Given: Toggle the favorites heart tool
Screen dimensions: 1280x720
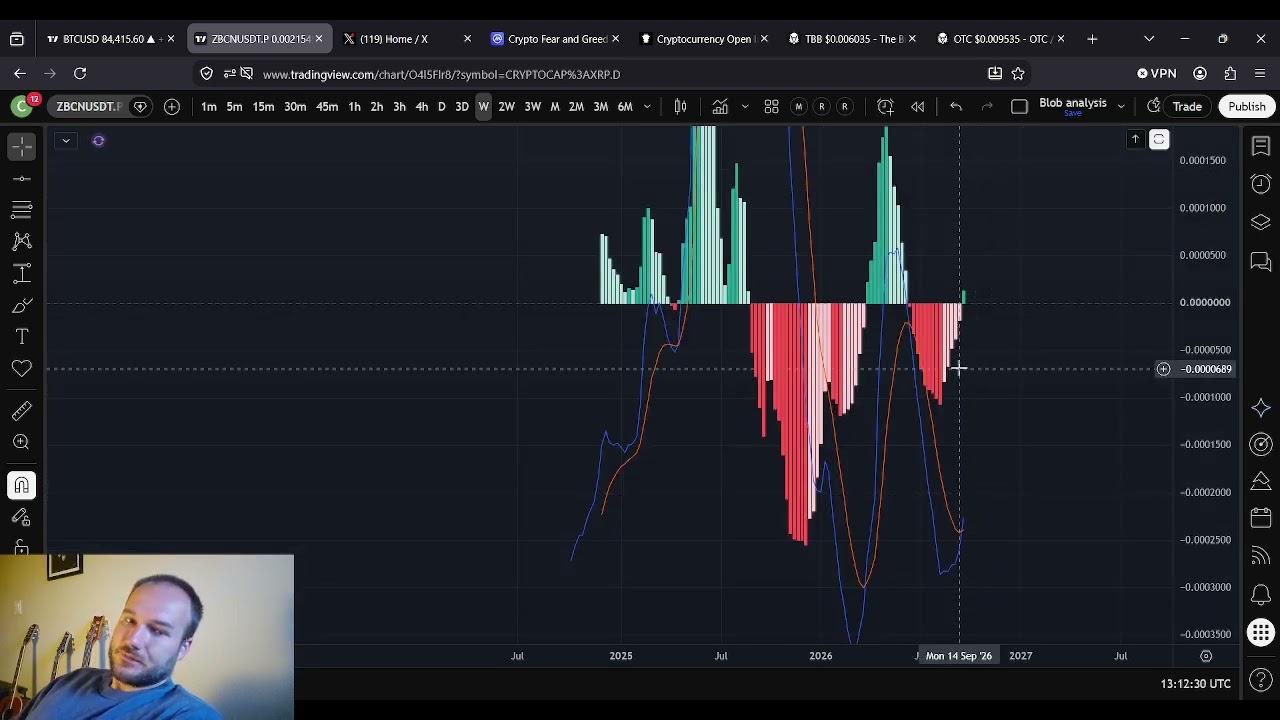Looking at the screenshot, I should pyautogui.click(x=21, y=369).
